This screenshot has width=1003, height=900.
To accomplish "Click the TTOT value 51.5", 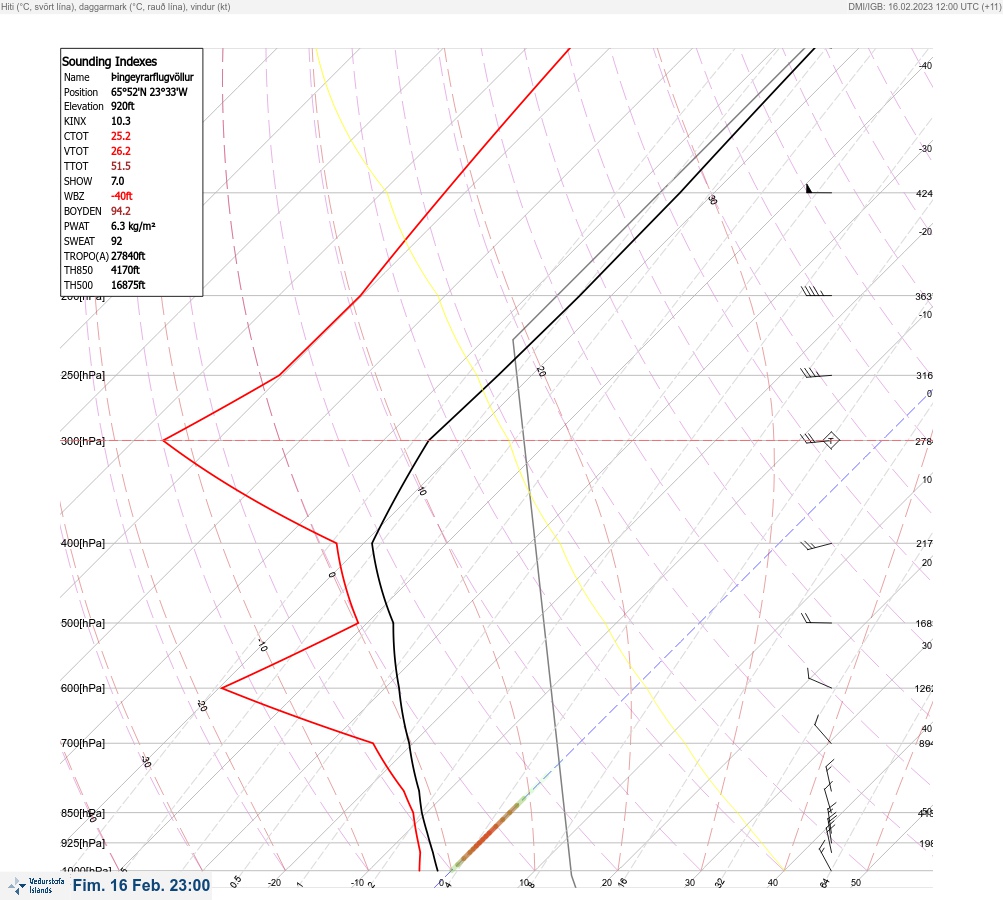I will (121, 166).
